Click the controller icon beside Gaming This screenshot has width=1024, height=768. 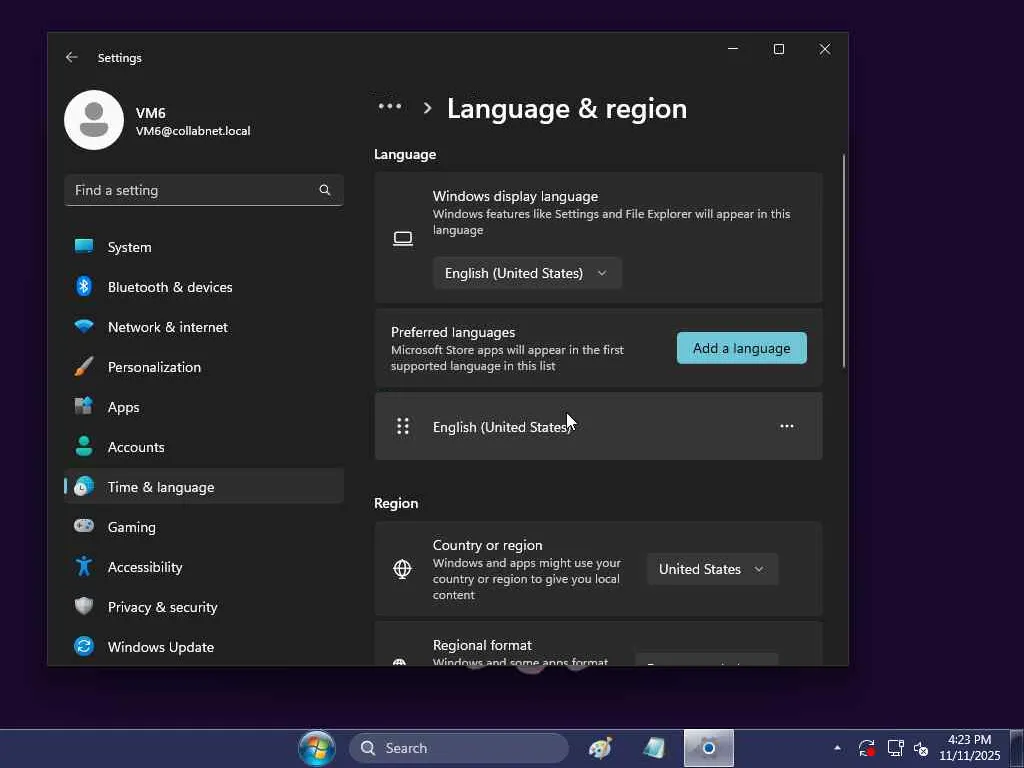[x=84, y=526]
